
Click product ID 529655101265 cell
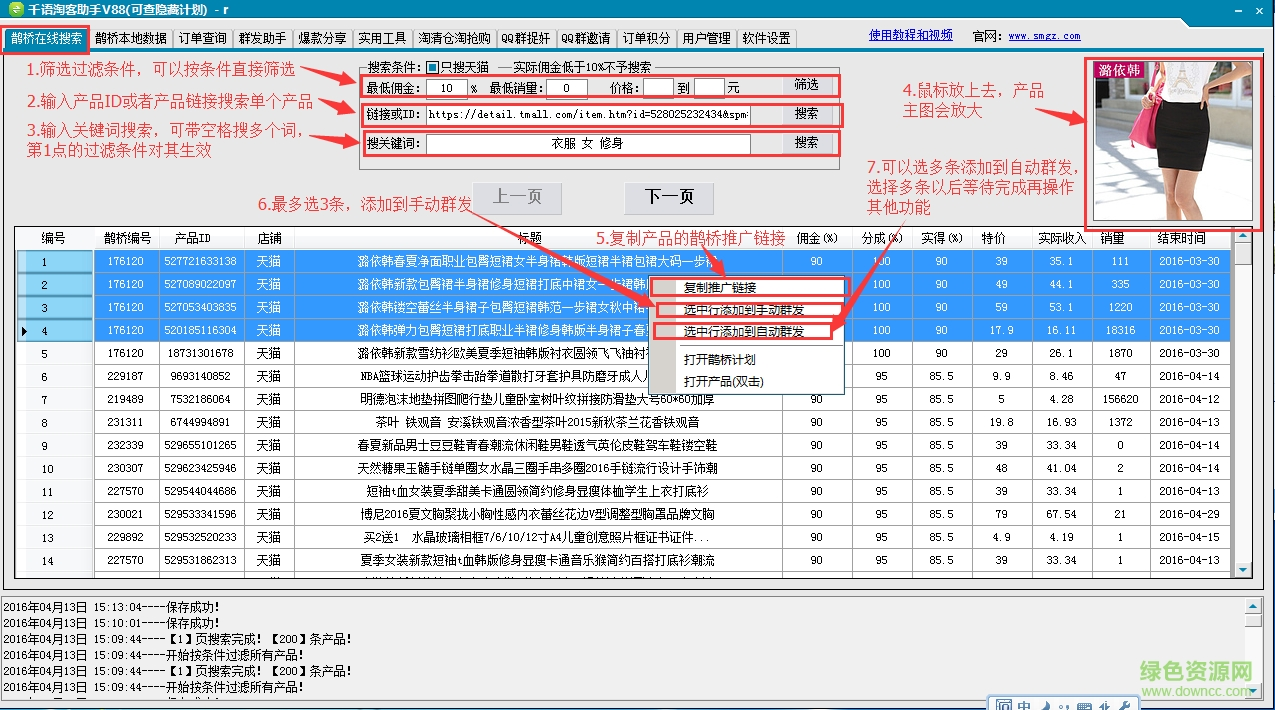[202, 446]
